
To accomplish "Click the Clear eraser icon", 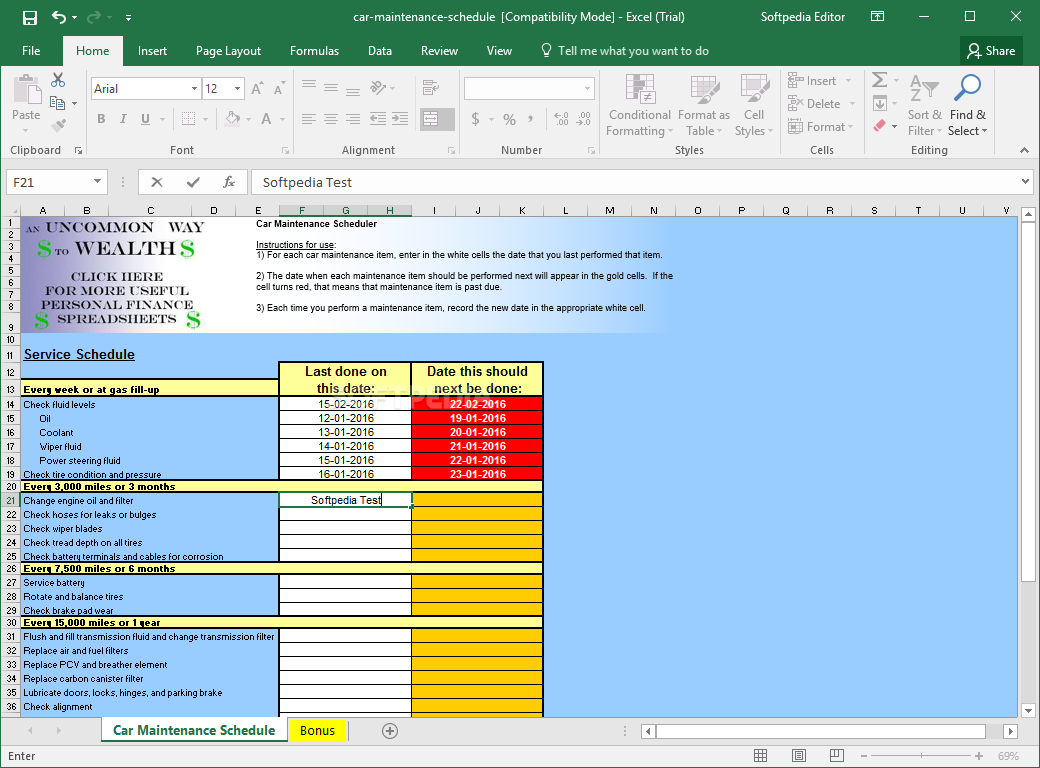I will (x=879, y=126).
